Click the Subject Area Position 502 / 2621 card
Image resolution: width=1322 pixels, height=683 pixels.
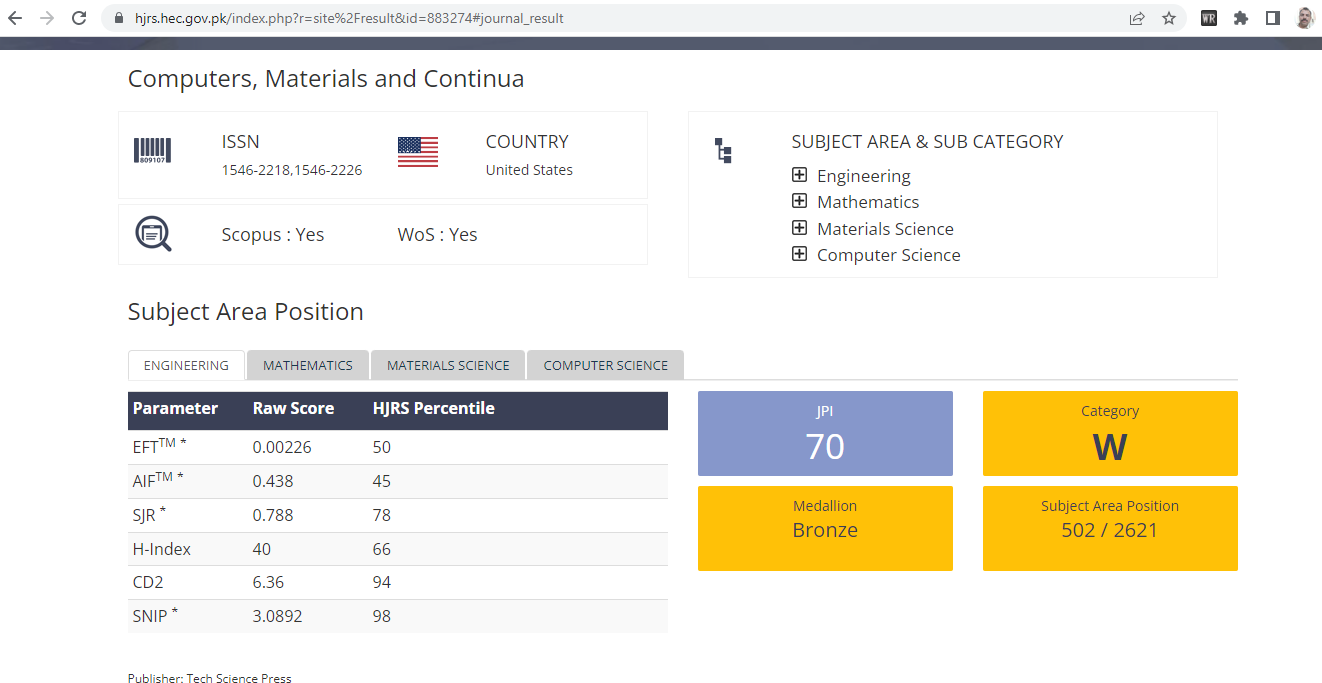click(x=1110, y=528)
